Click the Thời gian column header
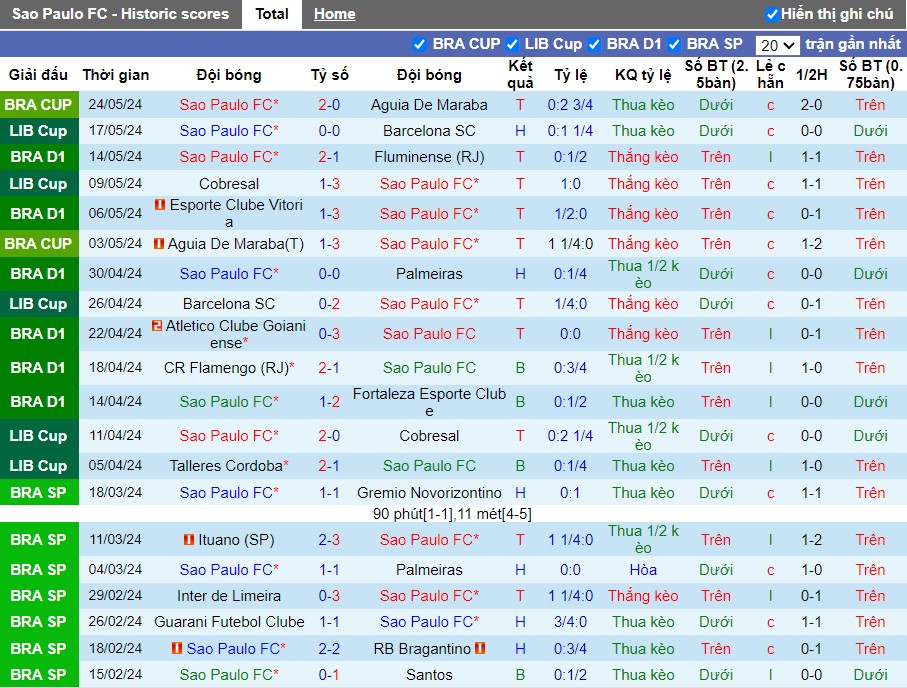 click(116, 75)
